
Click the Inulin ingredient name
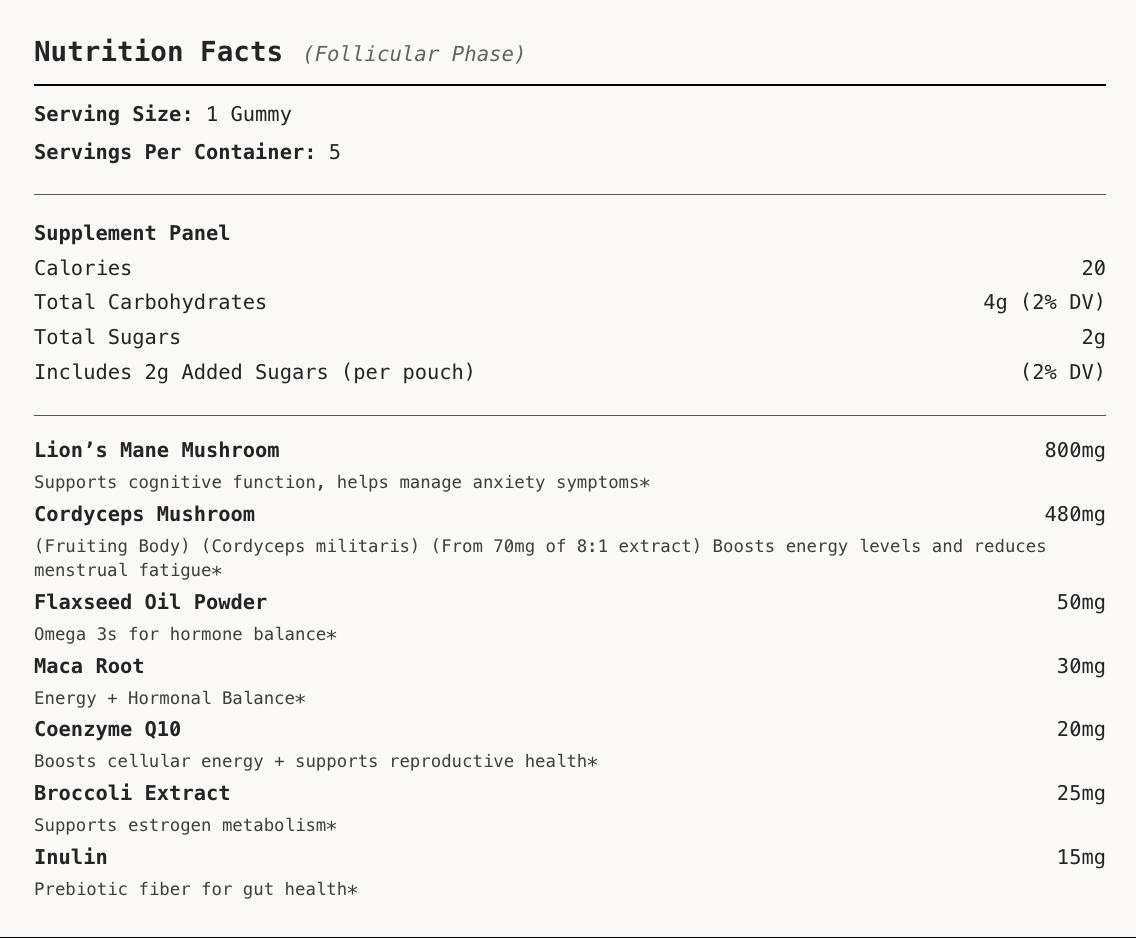click(70, 857)
